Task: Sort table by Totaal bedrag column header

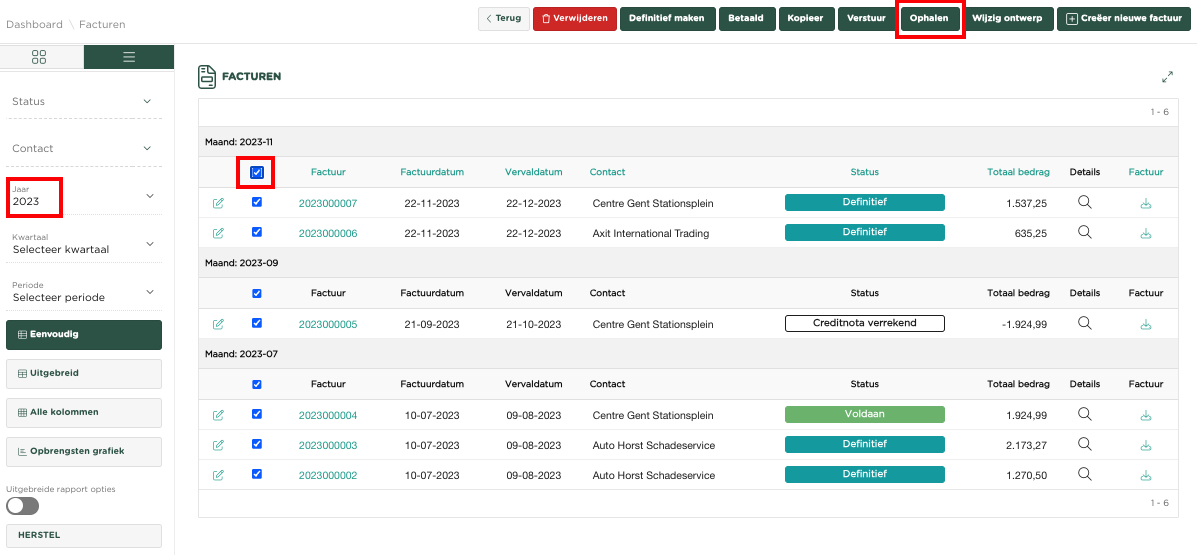Action: 1018,172
